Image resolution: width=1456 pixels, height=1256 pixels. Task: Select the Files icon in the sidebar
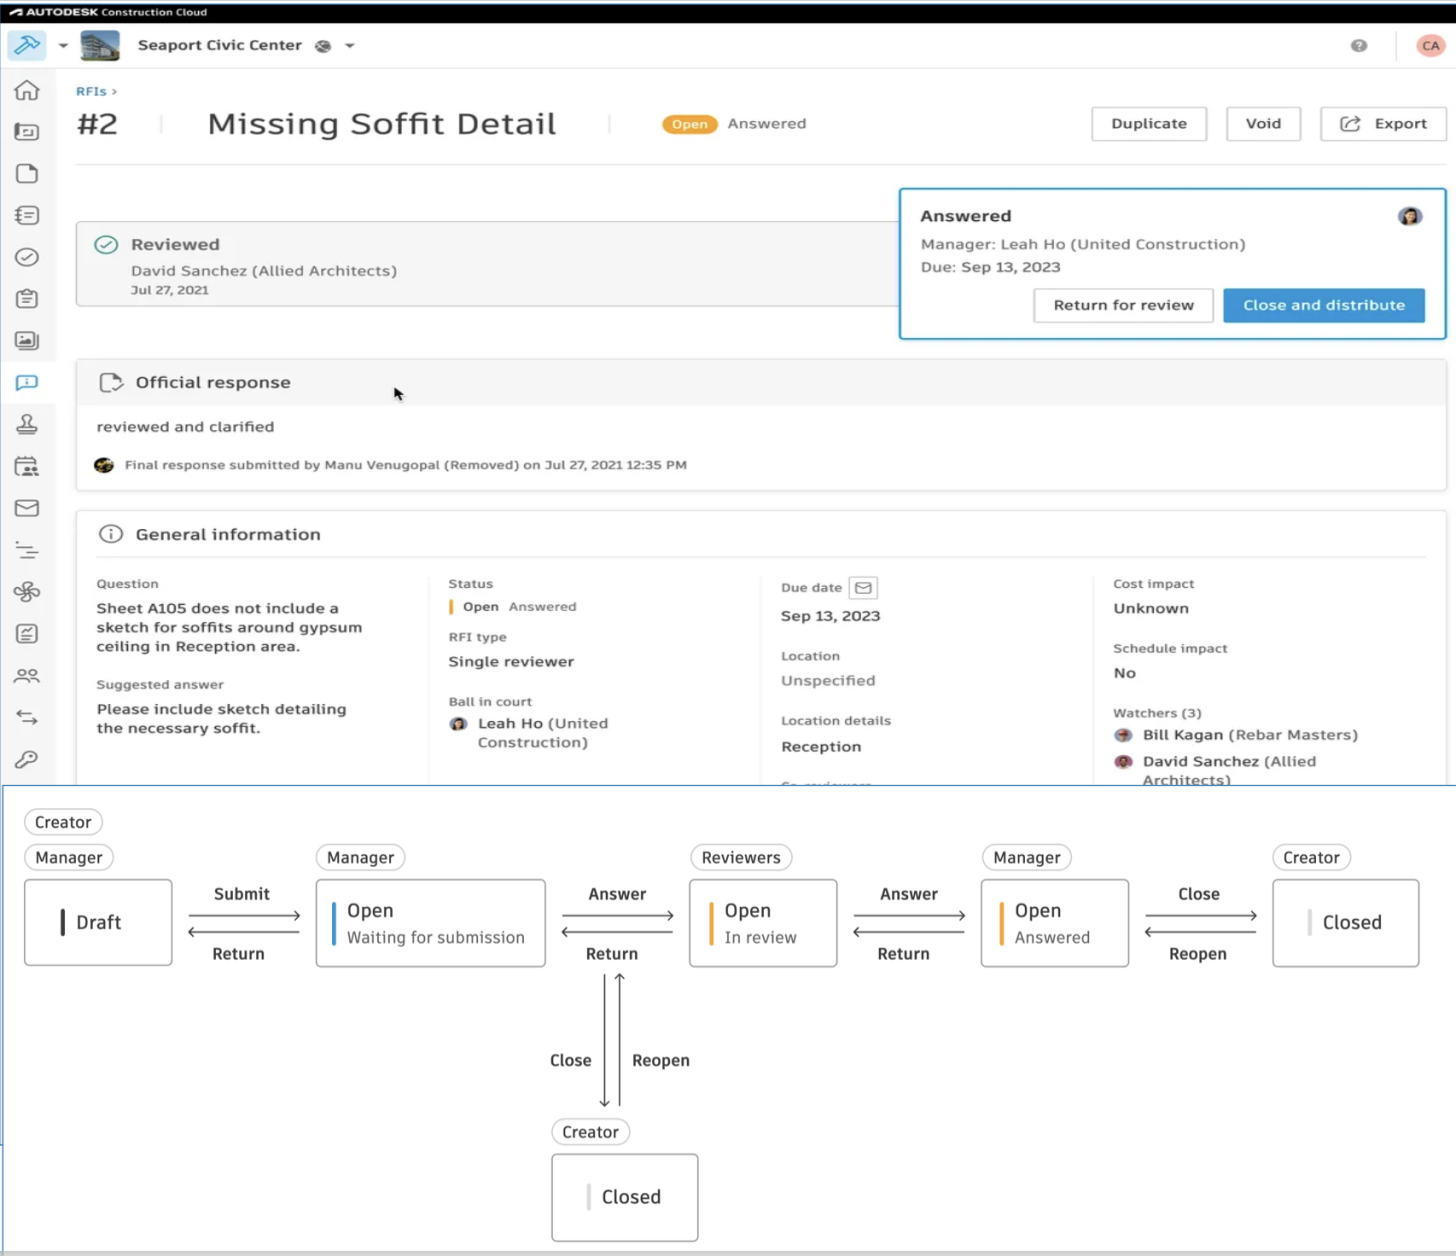[x=27, y=173]
